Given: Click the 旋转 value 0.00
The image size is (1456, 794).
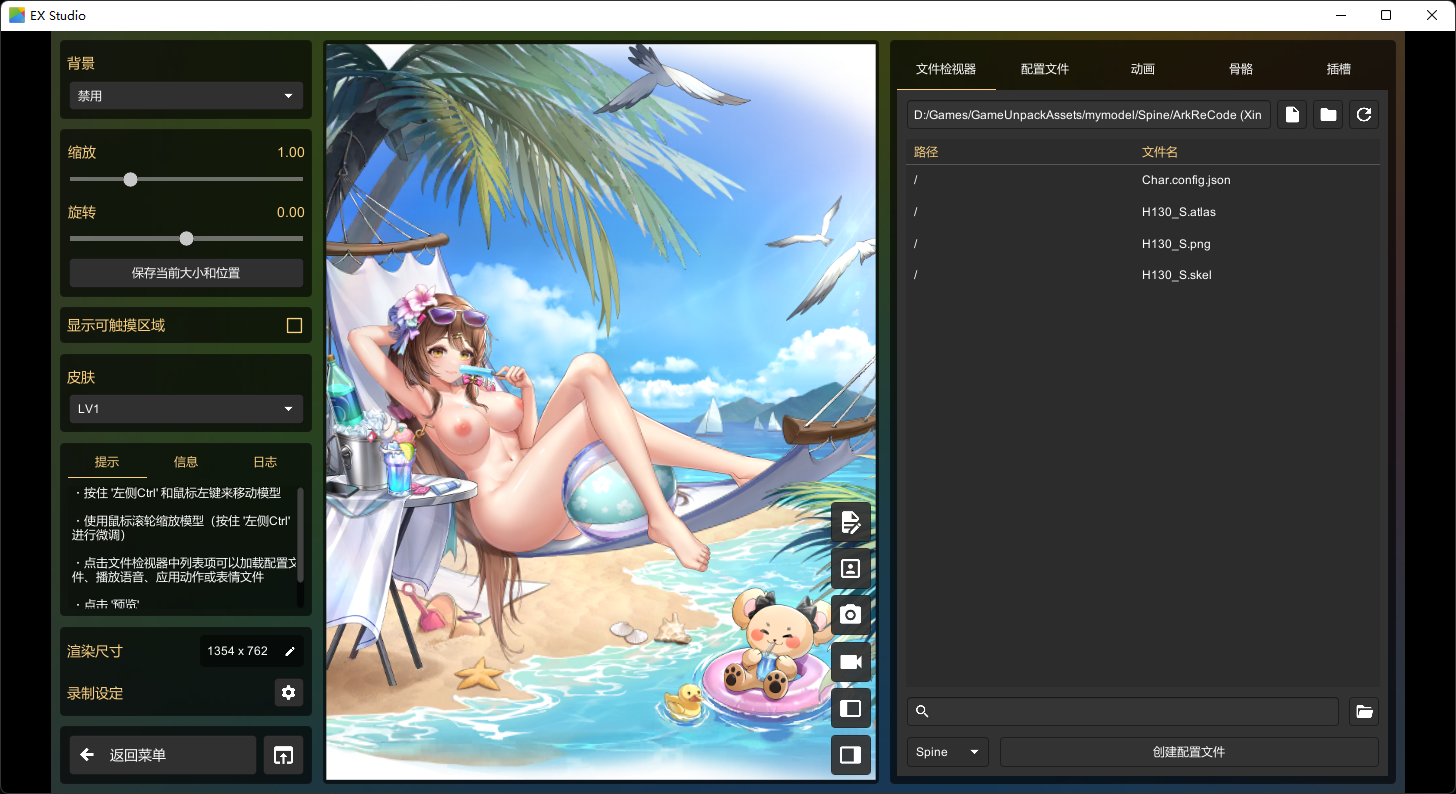Looking at the screenshot, I should coord(291,212).
